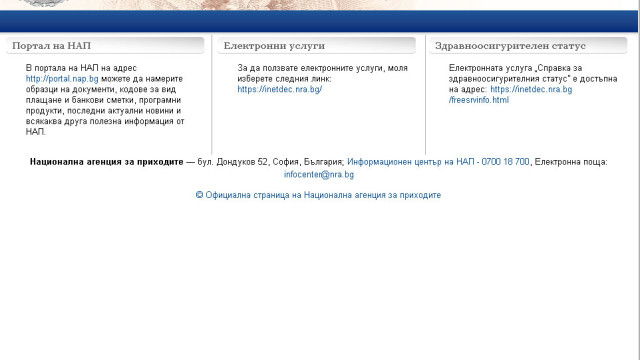Click Информационен център на НАП - 0700 18 700

coord(438,162)
